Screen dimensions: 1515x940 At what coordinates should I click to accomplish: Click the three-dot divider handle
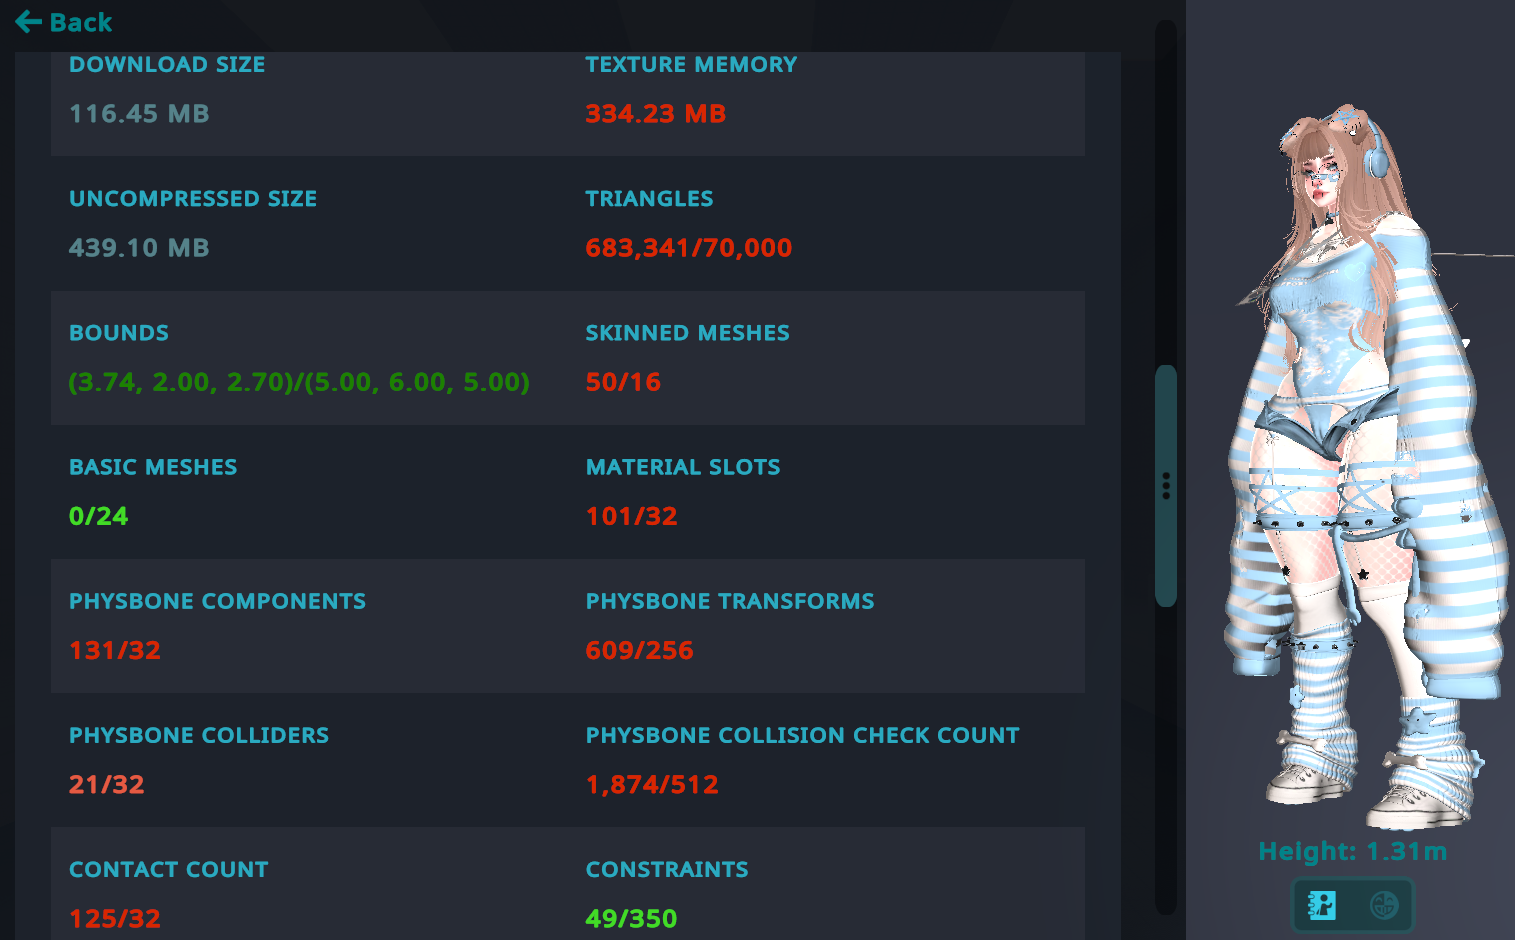coord(1166,486)
